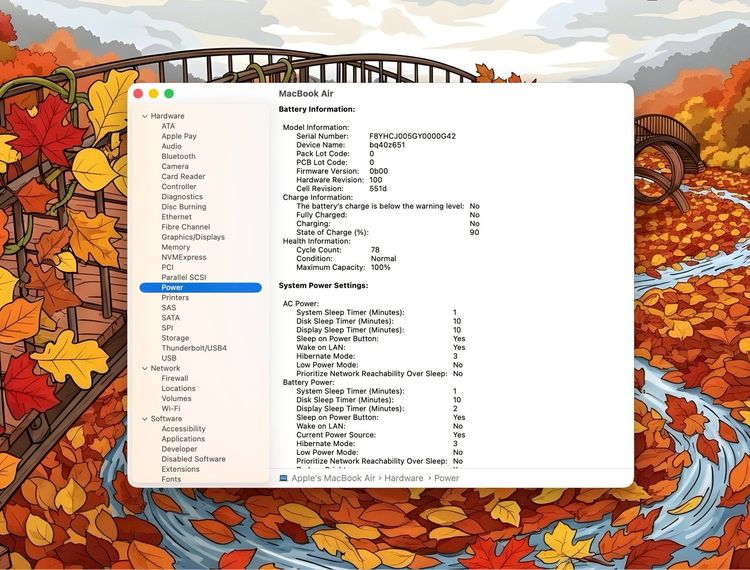The width and height of the screenshot is (750, 570).
Task: Click the Software category label
Action: click(166, 418)
